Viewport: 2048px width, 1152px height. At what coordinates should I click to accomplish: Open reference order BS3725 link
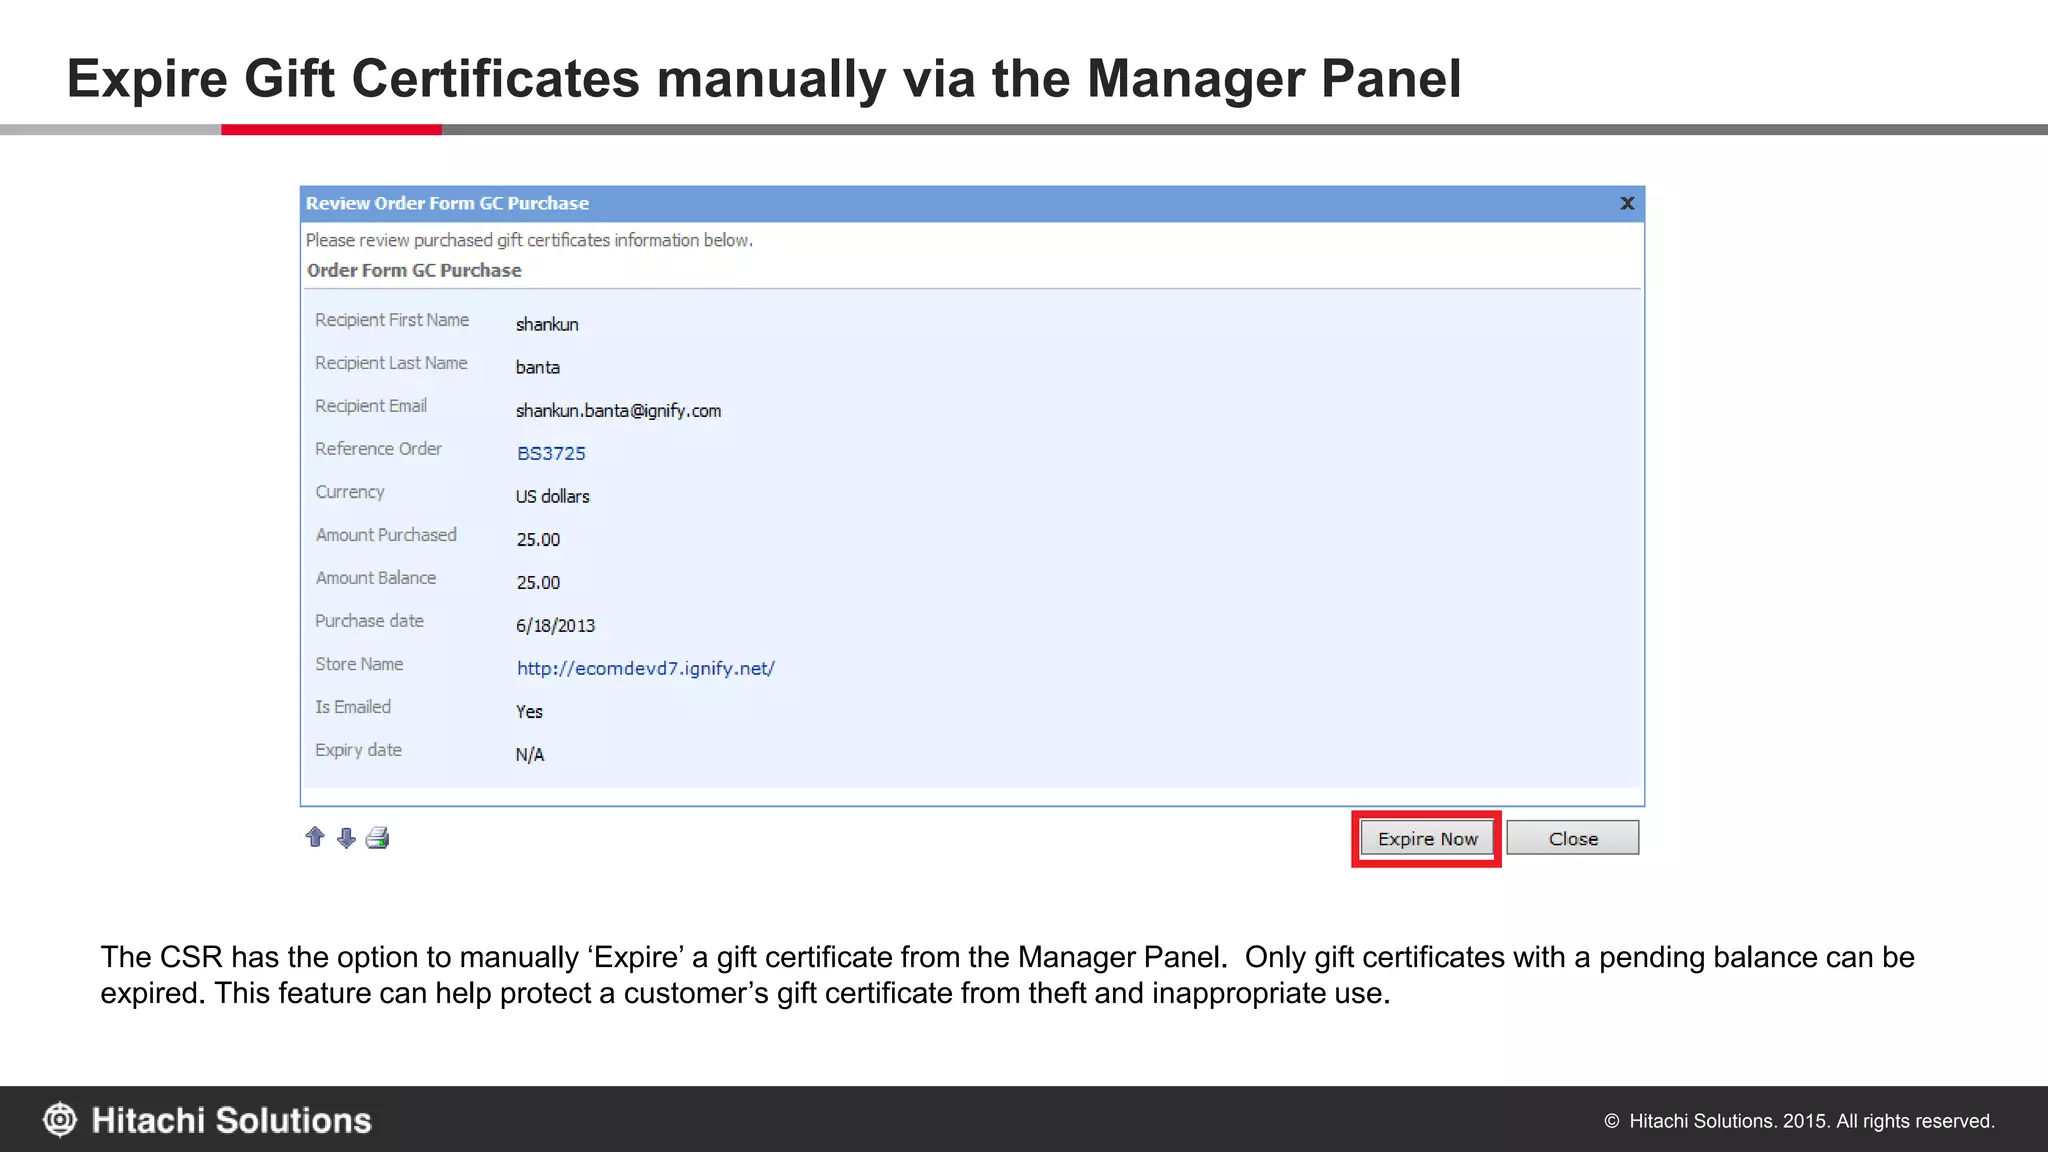pyautogui.click(x=551, y=453)
